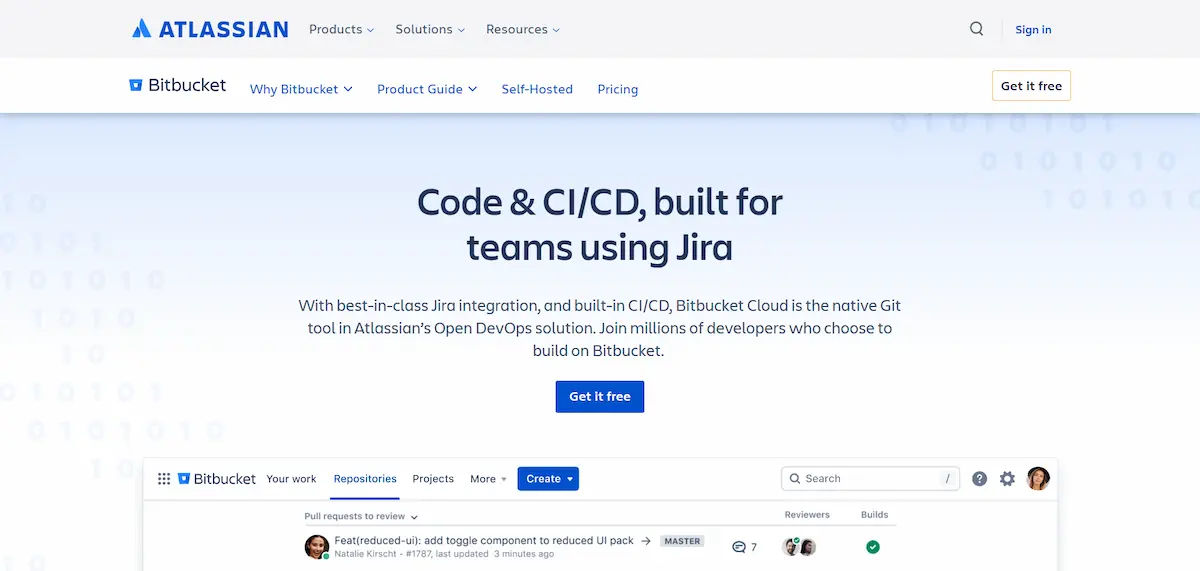Open the app switcher grid icon
Screen dimensions: 1200x571
pos(164,479)
